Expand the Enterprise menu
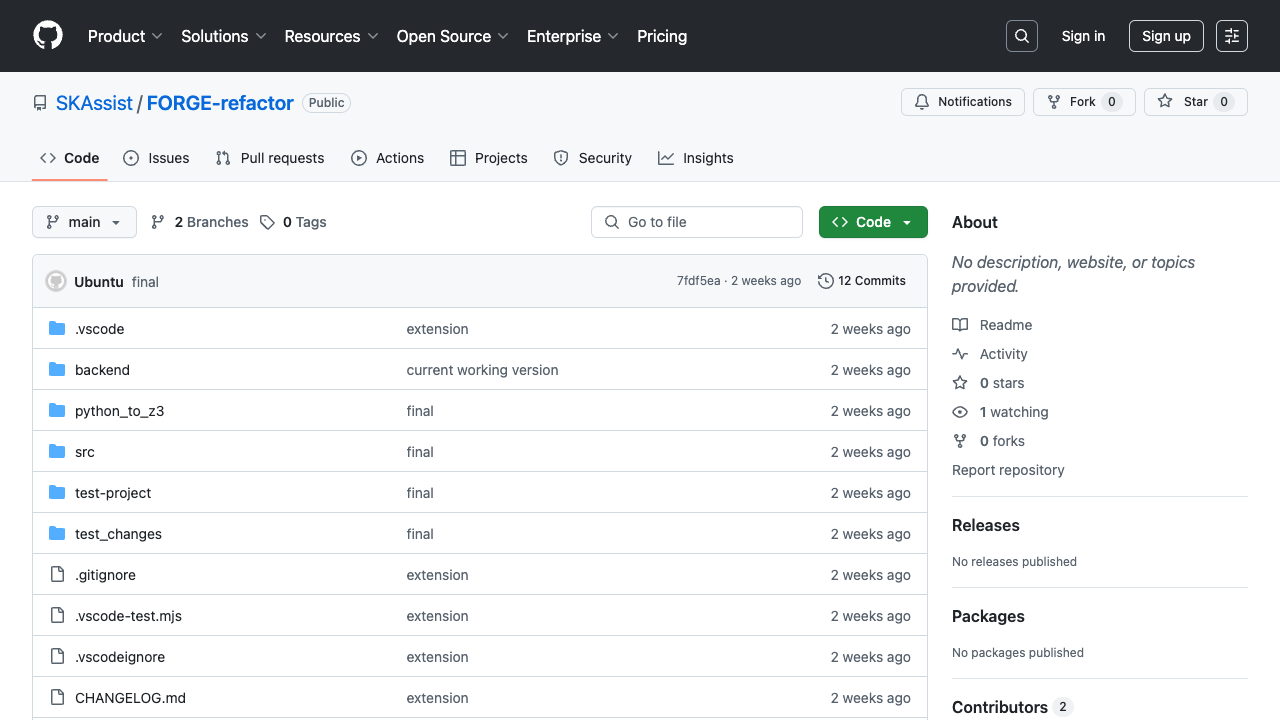This screenshot has width=1280, height=720. point(573,36)
